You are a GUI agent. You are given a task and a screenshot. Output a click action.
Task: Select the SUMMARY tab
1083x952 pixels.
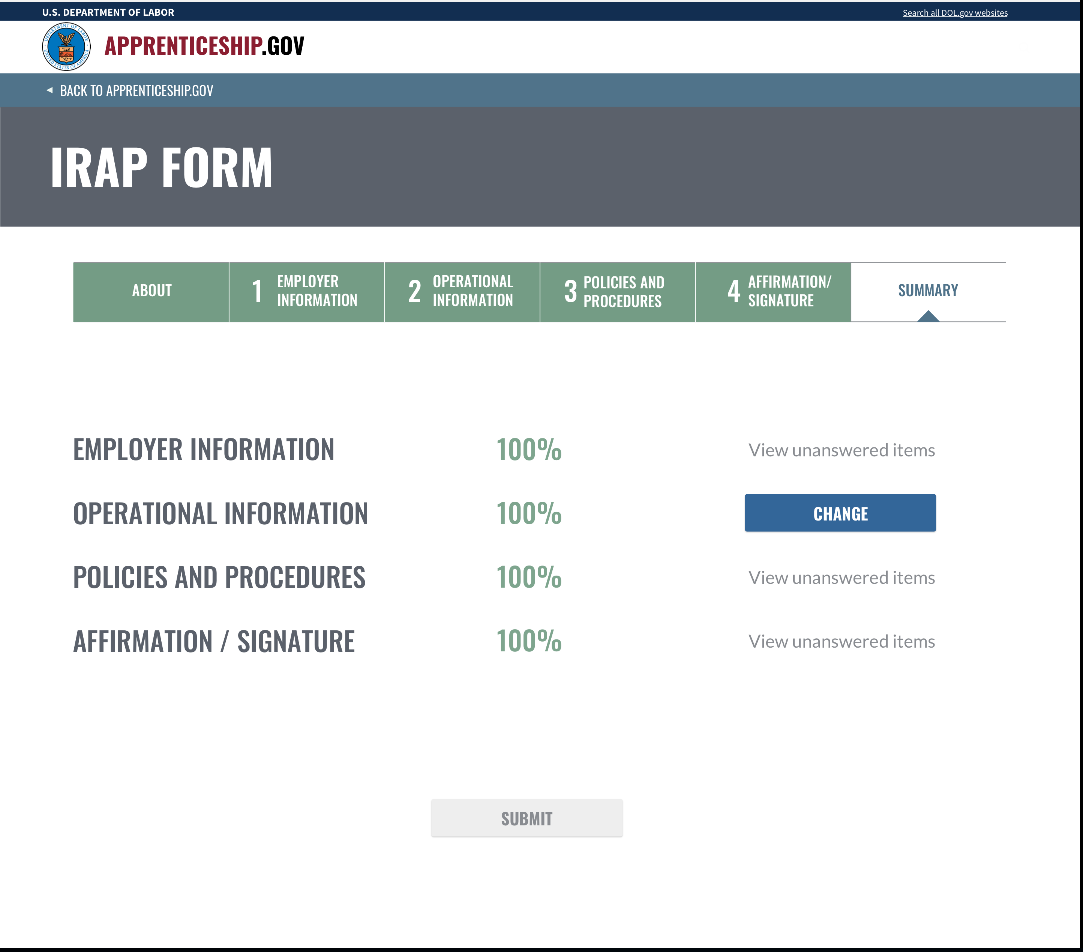(x=928, y=292)
